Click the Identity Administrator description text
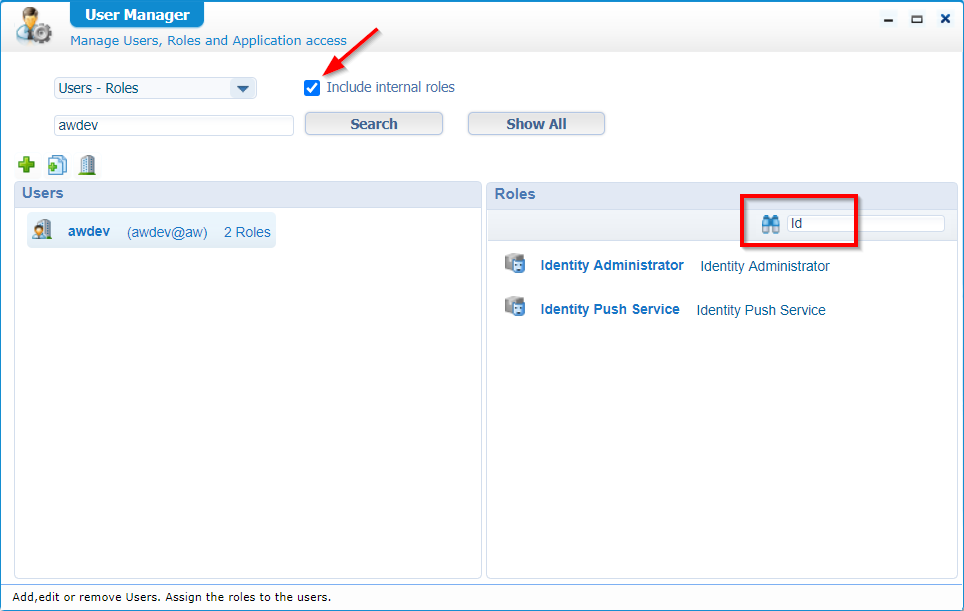 click(x=765, y=266)
